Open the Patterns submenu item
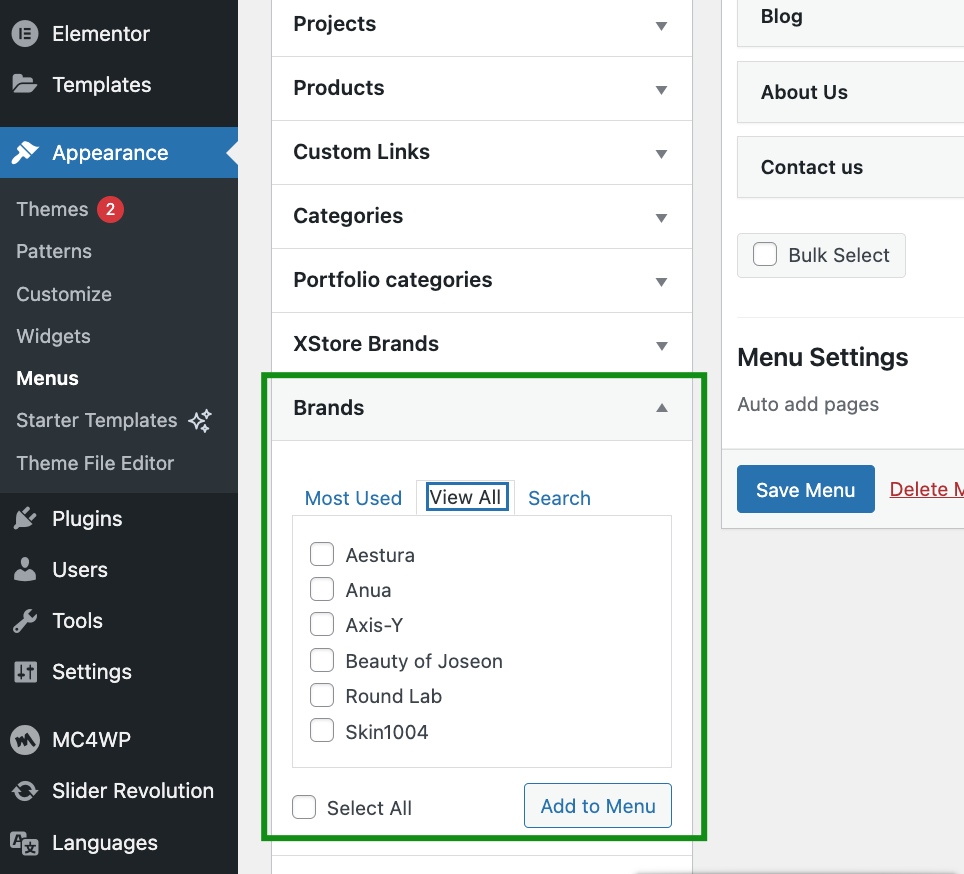The image size is (964, 874). click(54, 251)
